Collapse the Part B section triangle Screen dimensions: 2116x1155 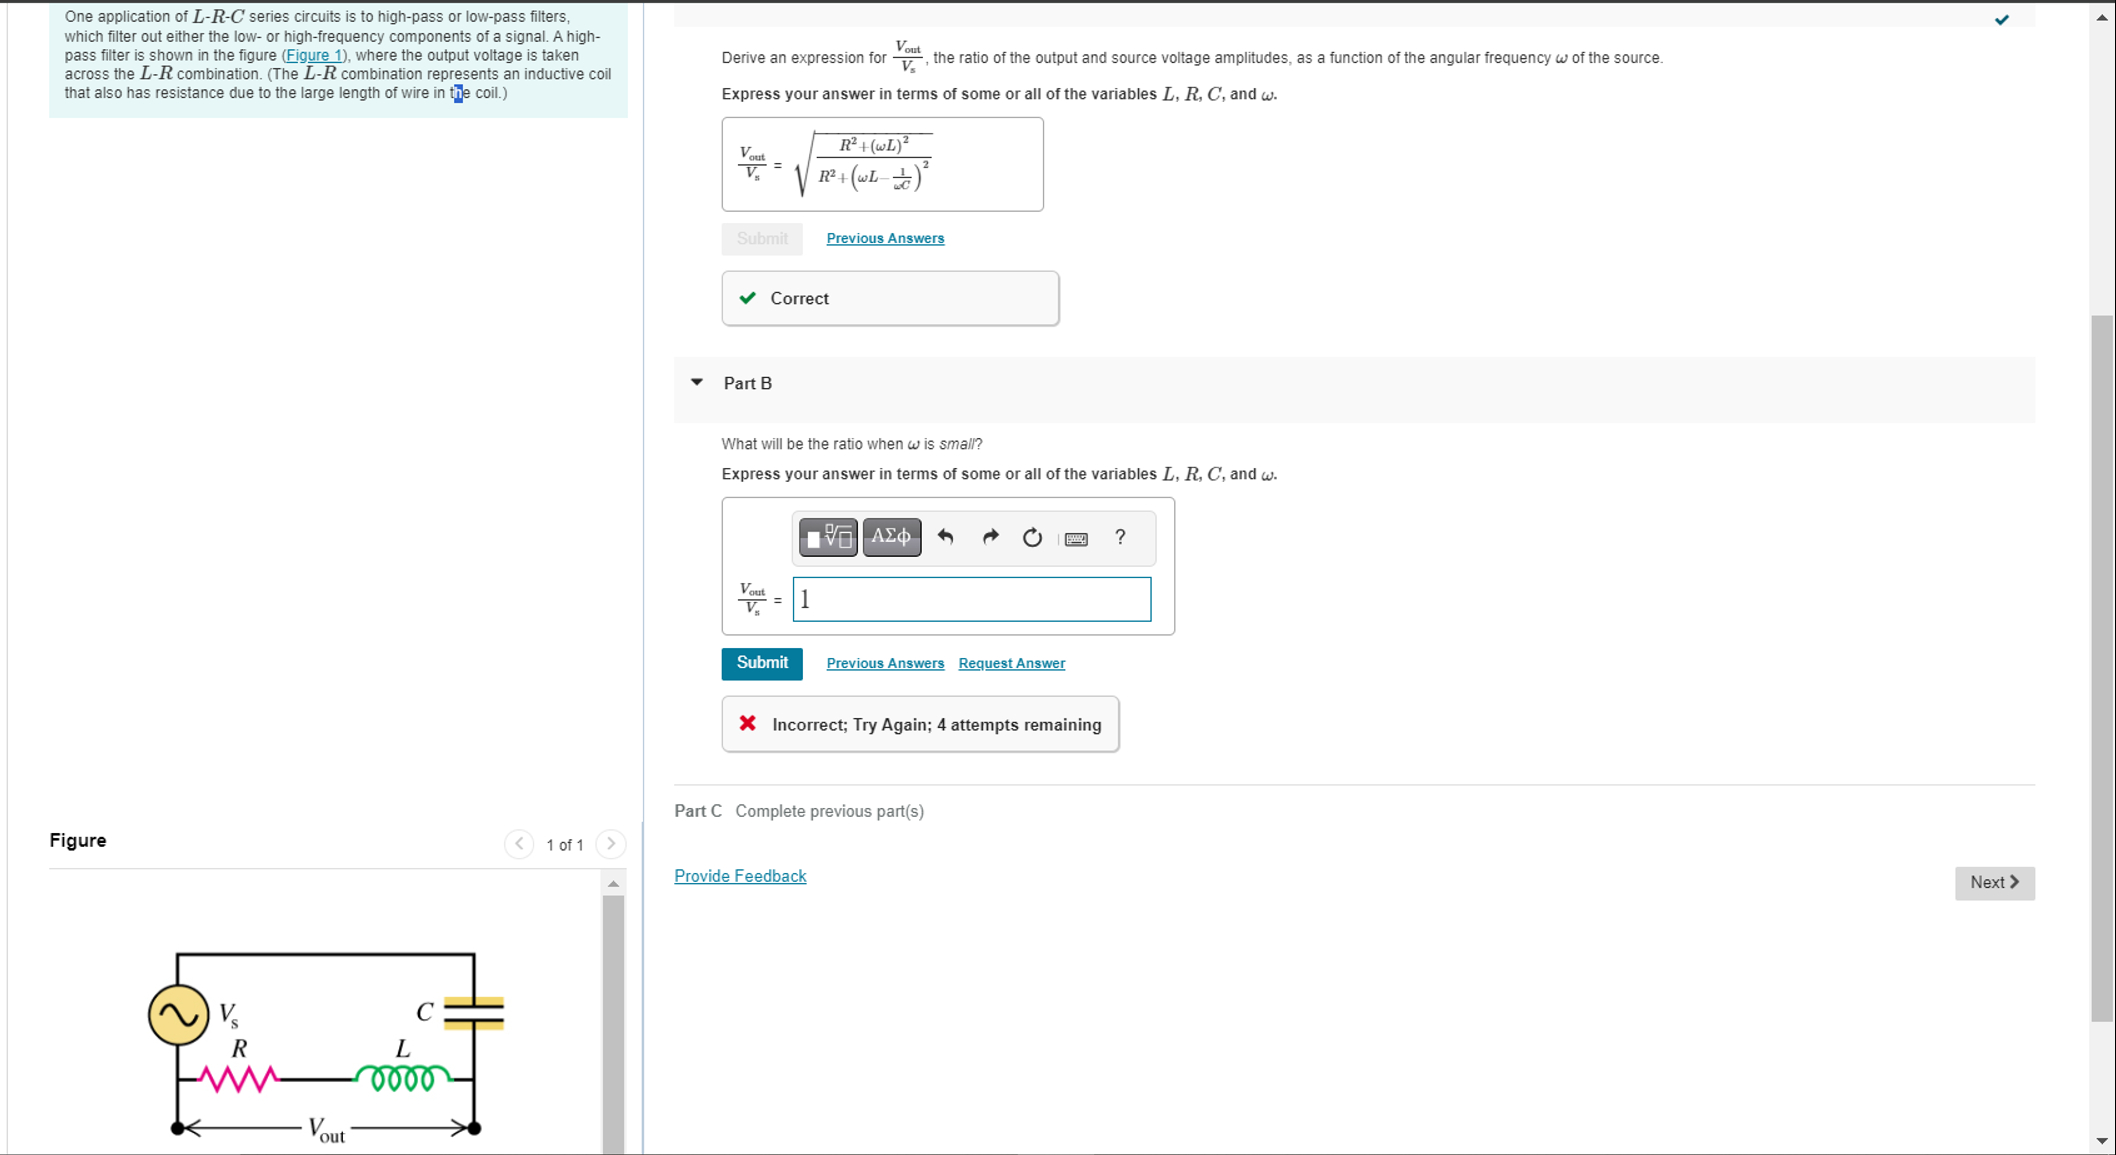click(697, 383)
